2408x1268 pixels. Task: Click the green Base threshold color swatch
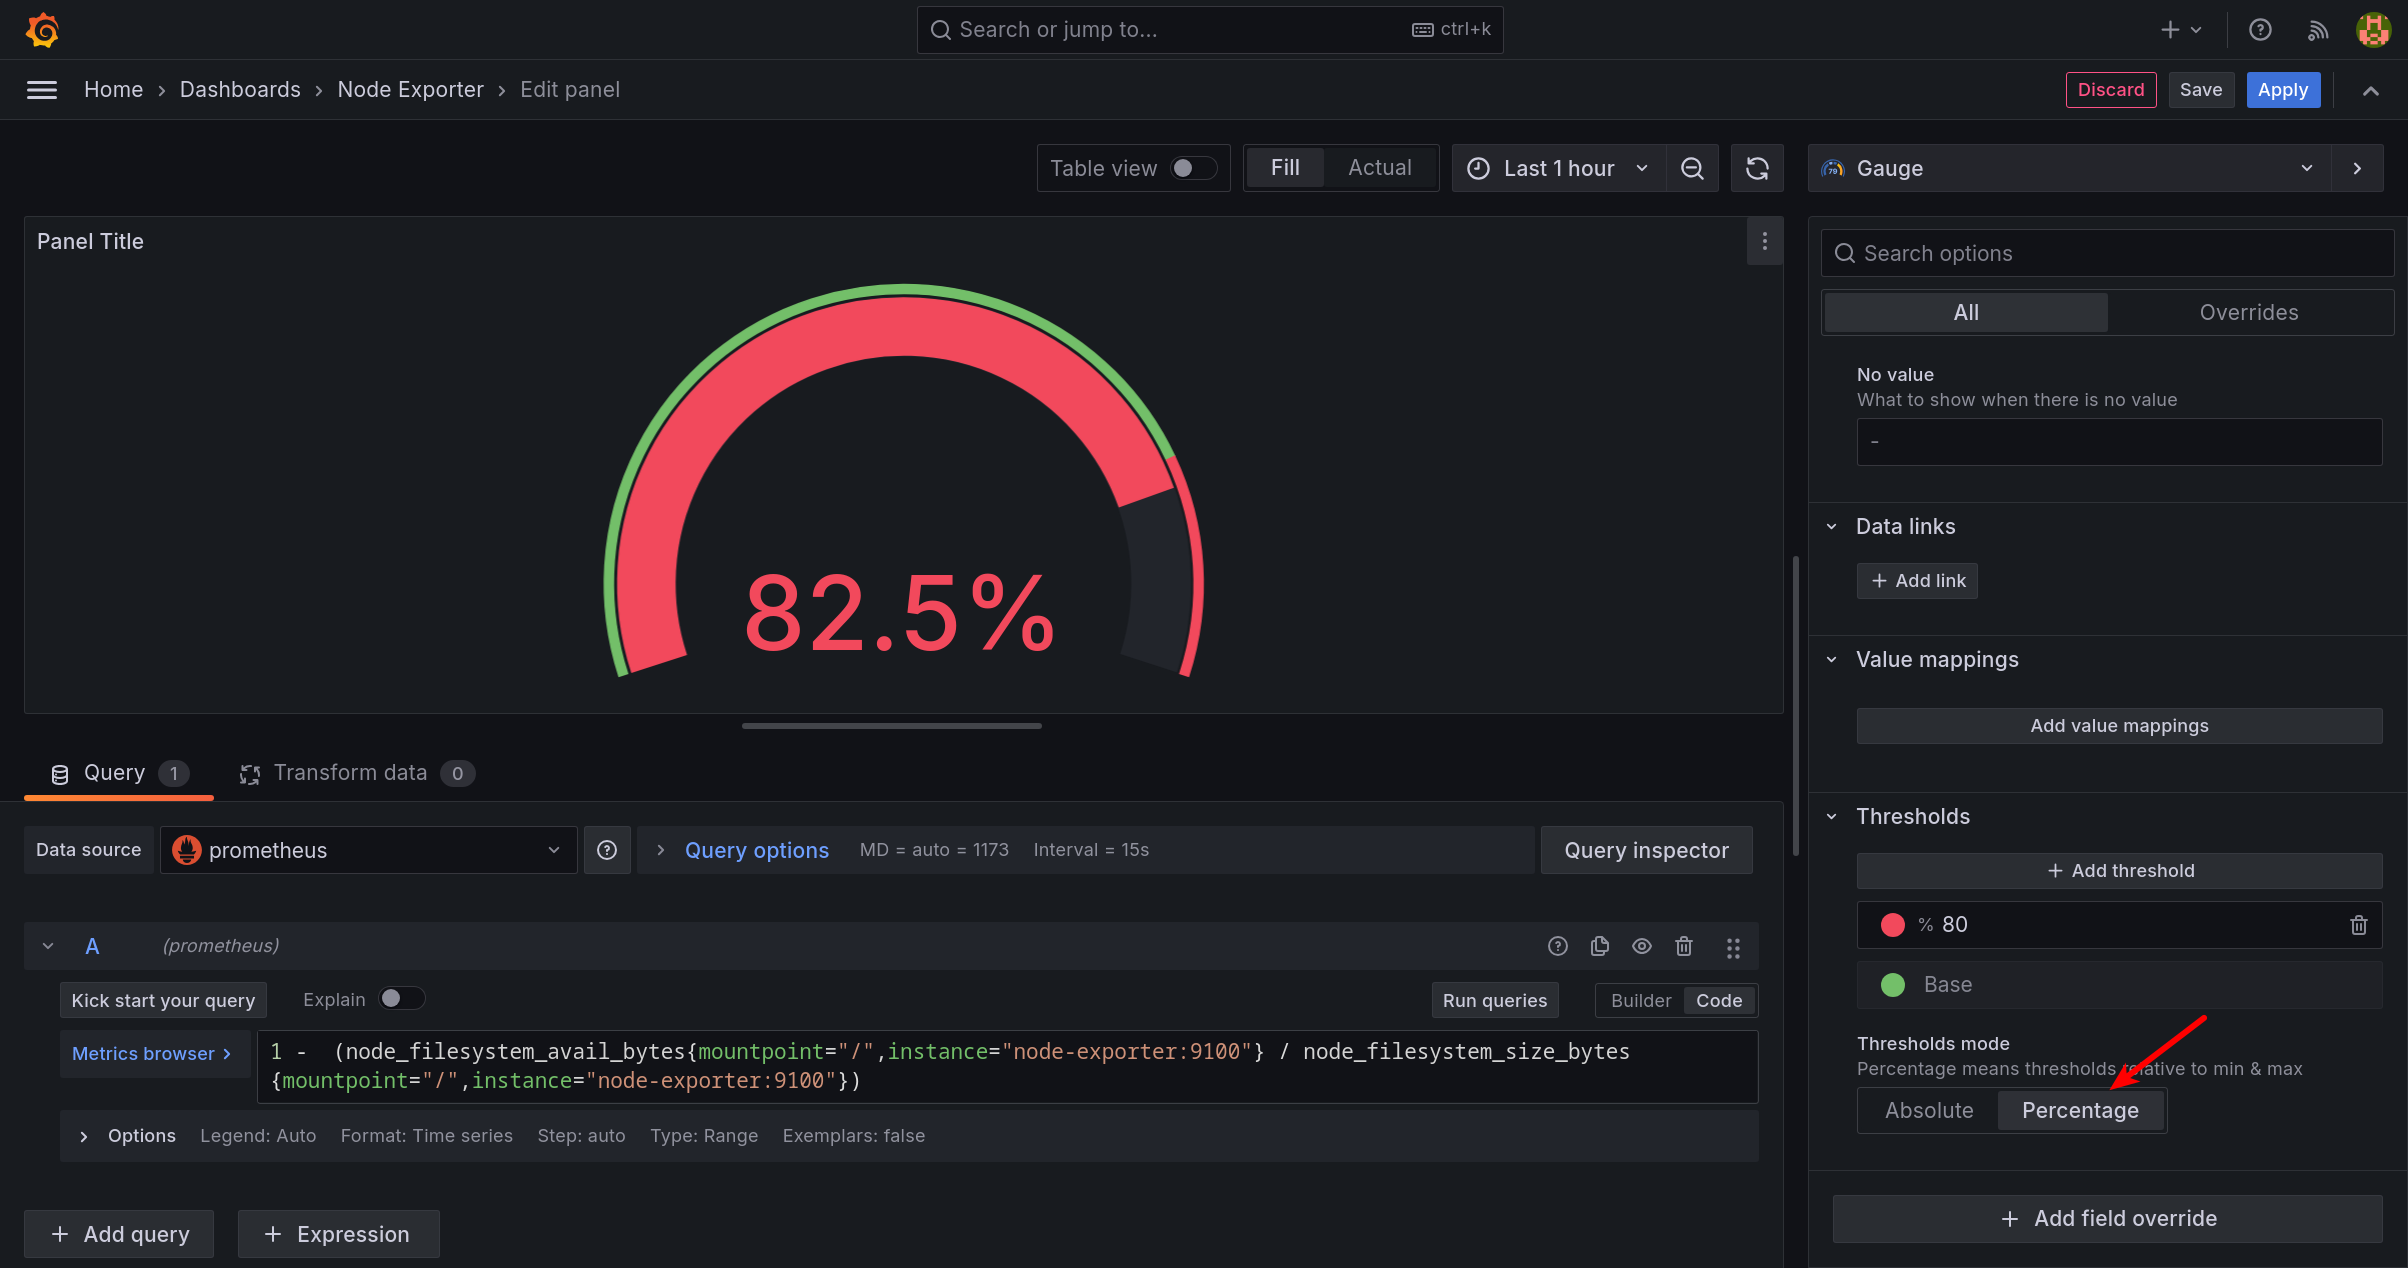click(1892, 985)
